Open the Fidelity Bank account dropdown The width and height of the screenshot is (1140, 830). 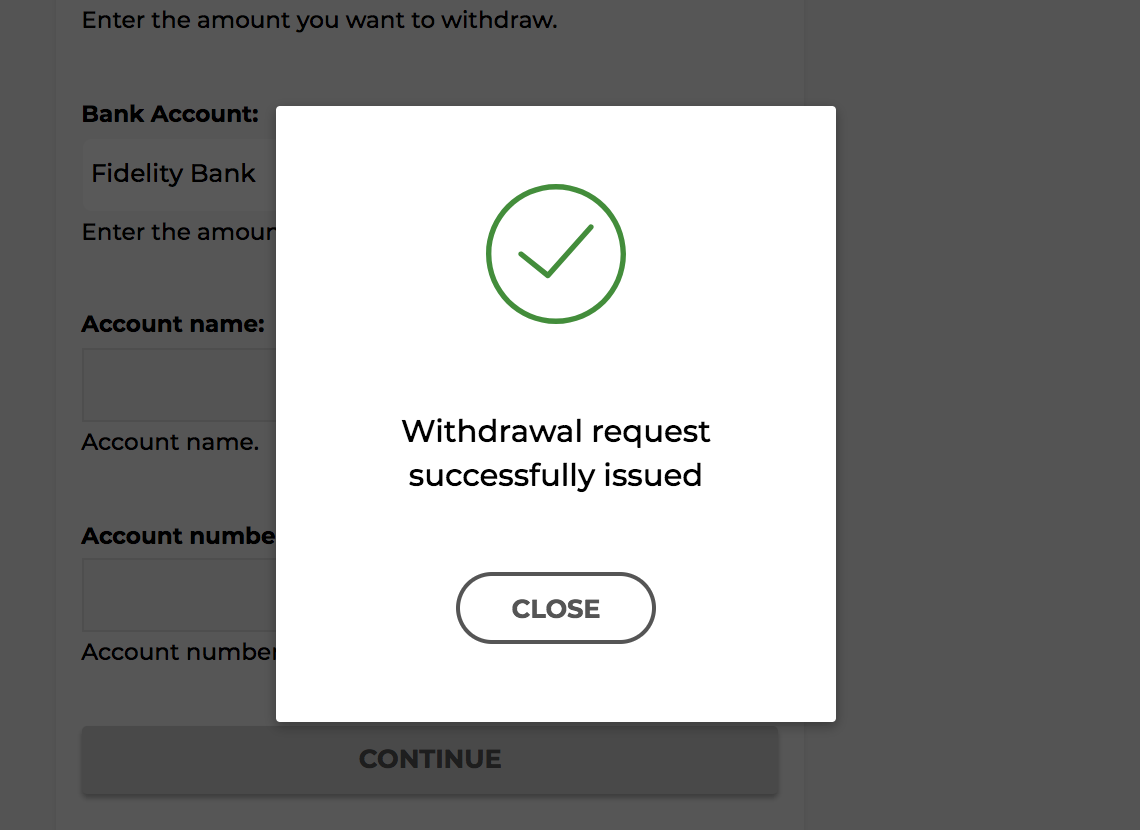(175, 174)
